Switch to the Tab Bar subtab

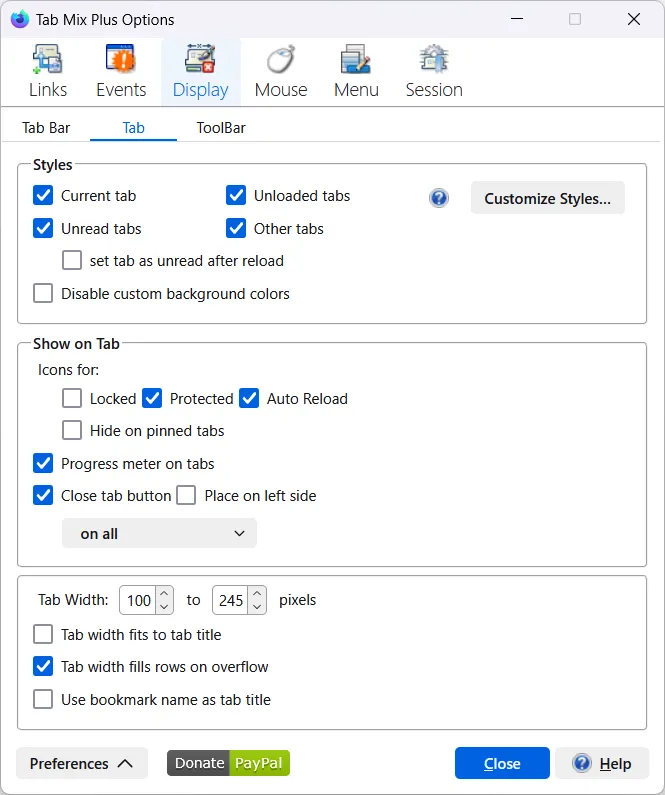click(46, 128)
